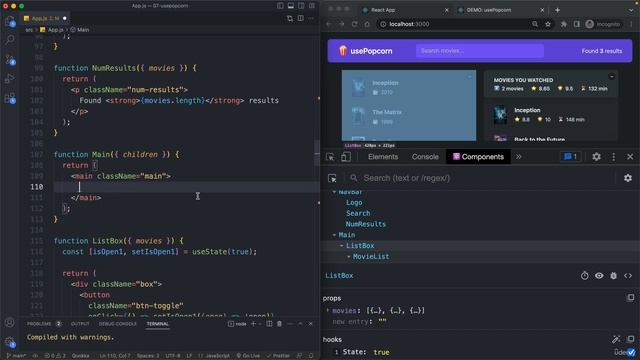
Task: Toggle primary sidebar layout icon in title bar
Action: tap(280, 6)
